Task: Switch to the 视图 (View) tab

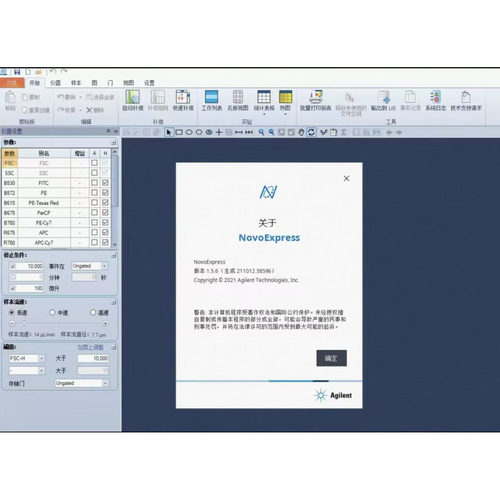Action: (128, 83)
